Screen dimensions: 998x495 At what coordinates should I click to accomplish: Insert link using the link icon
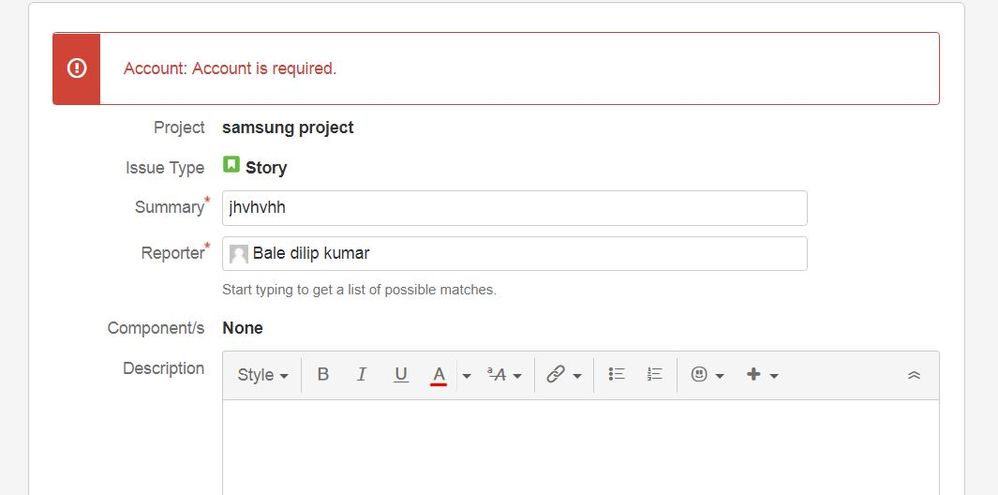(555, 375)
